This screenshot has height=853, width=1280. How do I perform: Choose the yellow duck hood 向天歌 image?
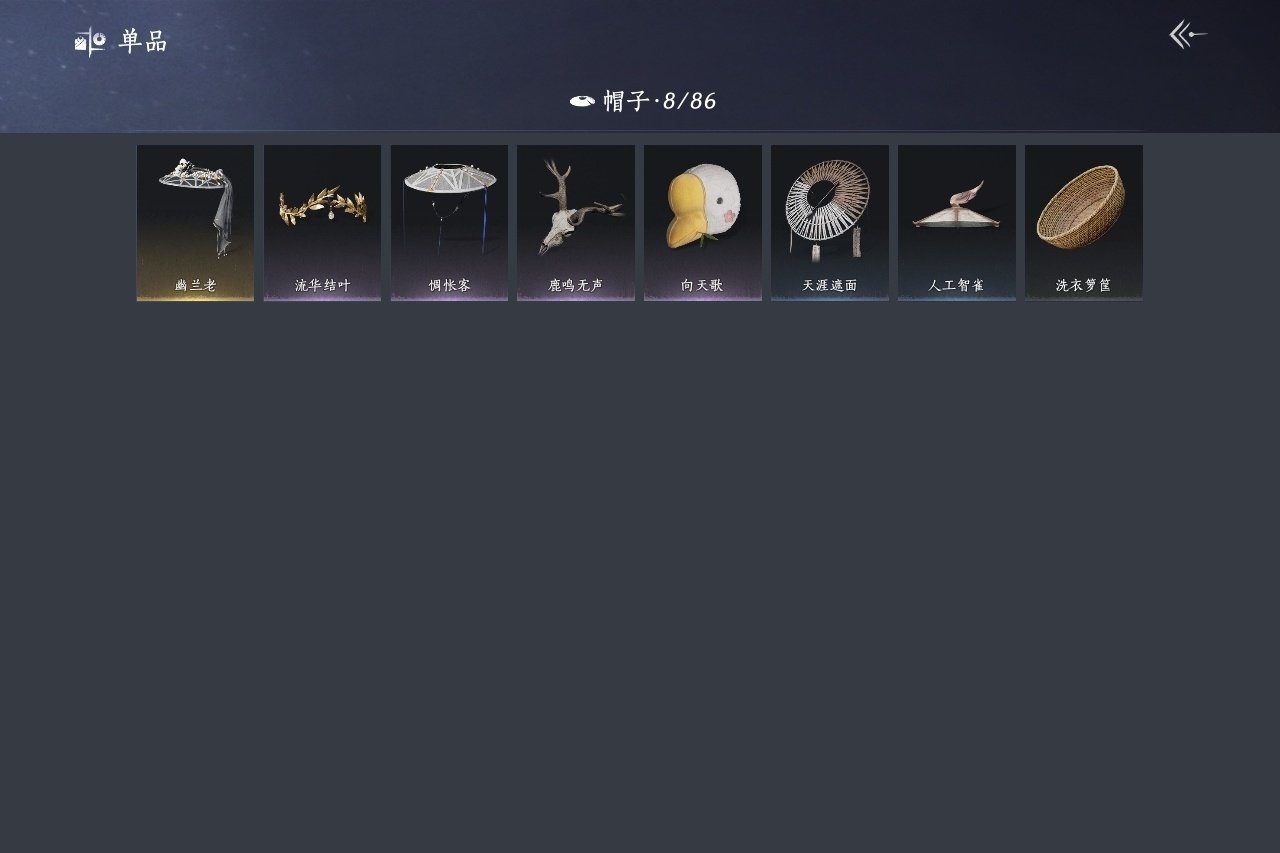point(703,207)
